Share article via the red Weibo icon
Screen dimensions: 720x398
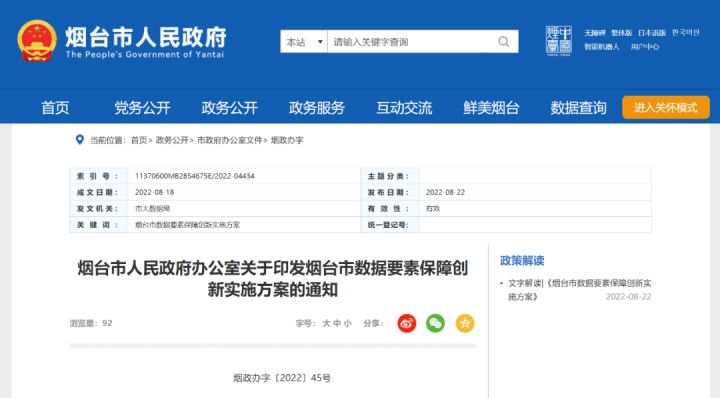tap(407, 323)
